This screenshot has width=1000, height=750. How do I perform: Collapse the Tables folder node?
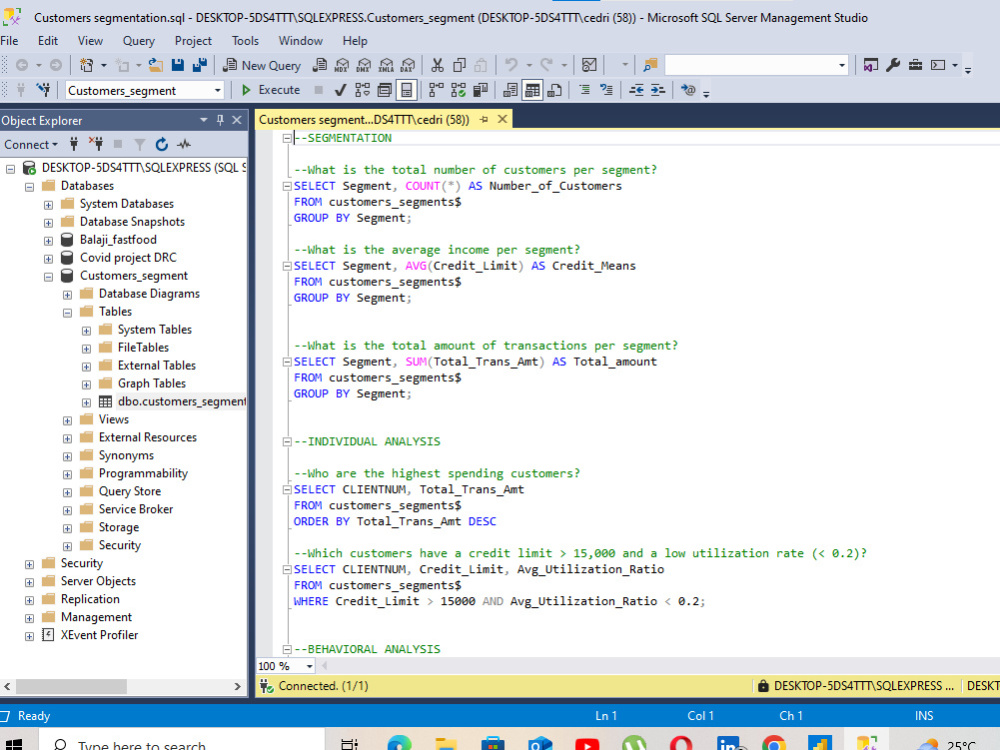(68, 312)
